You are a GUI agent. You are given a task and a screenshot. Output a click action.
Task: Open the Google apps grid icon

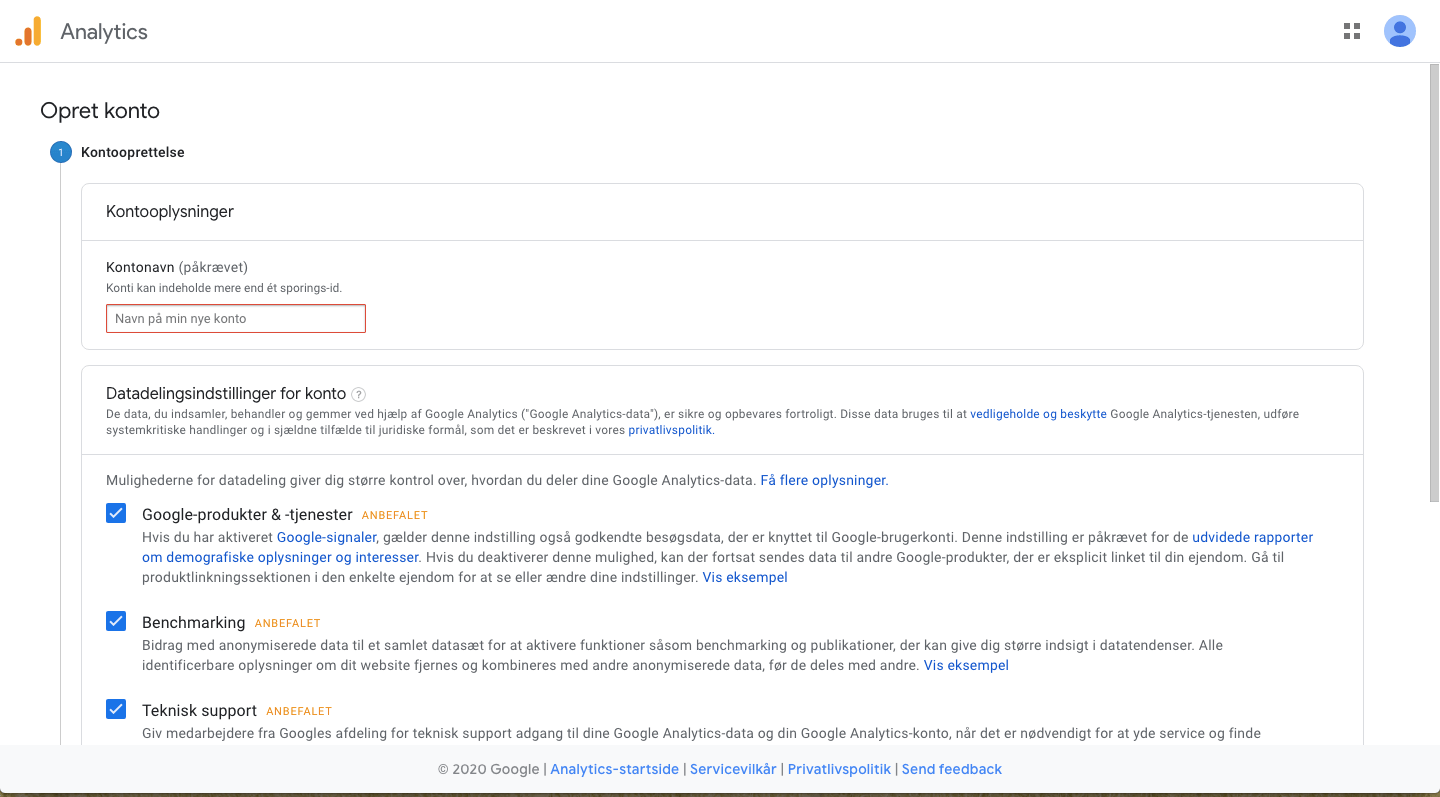click(1352, 31)
